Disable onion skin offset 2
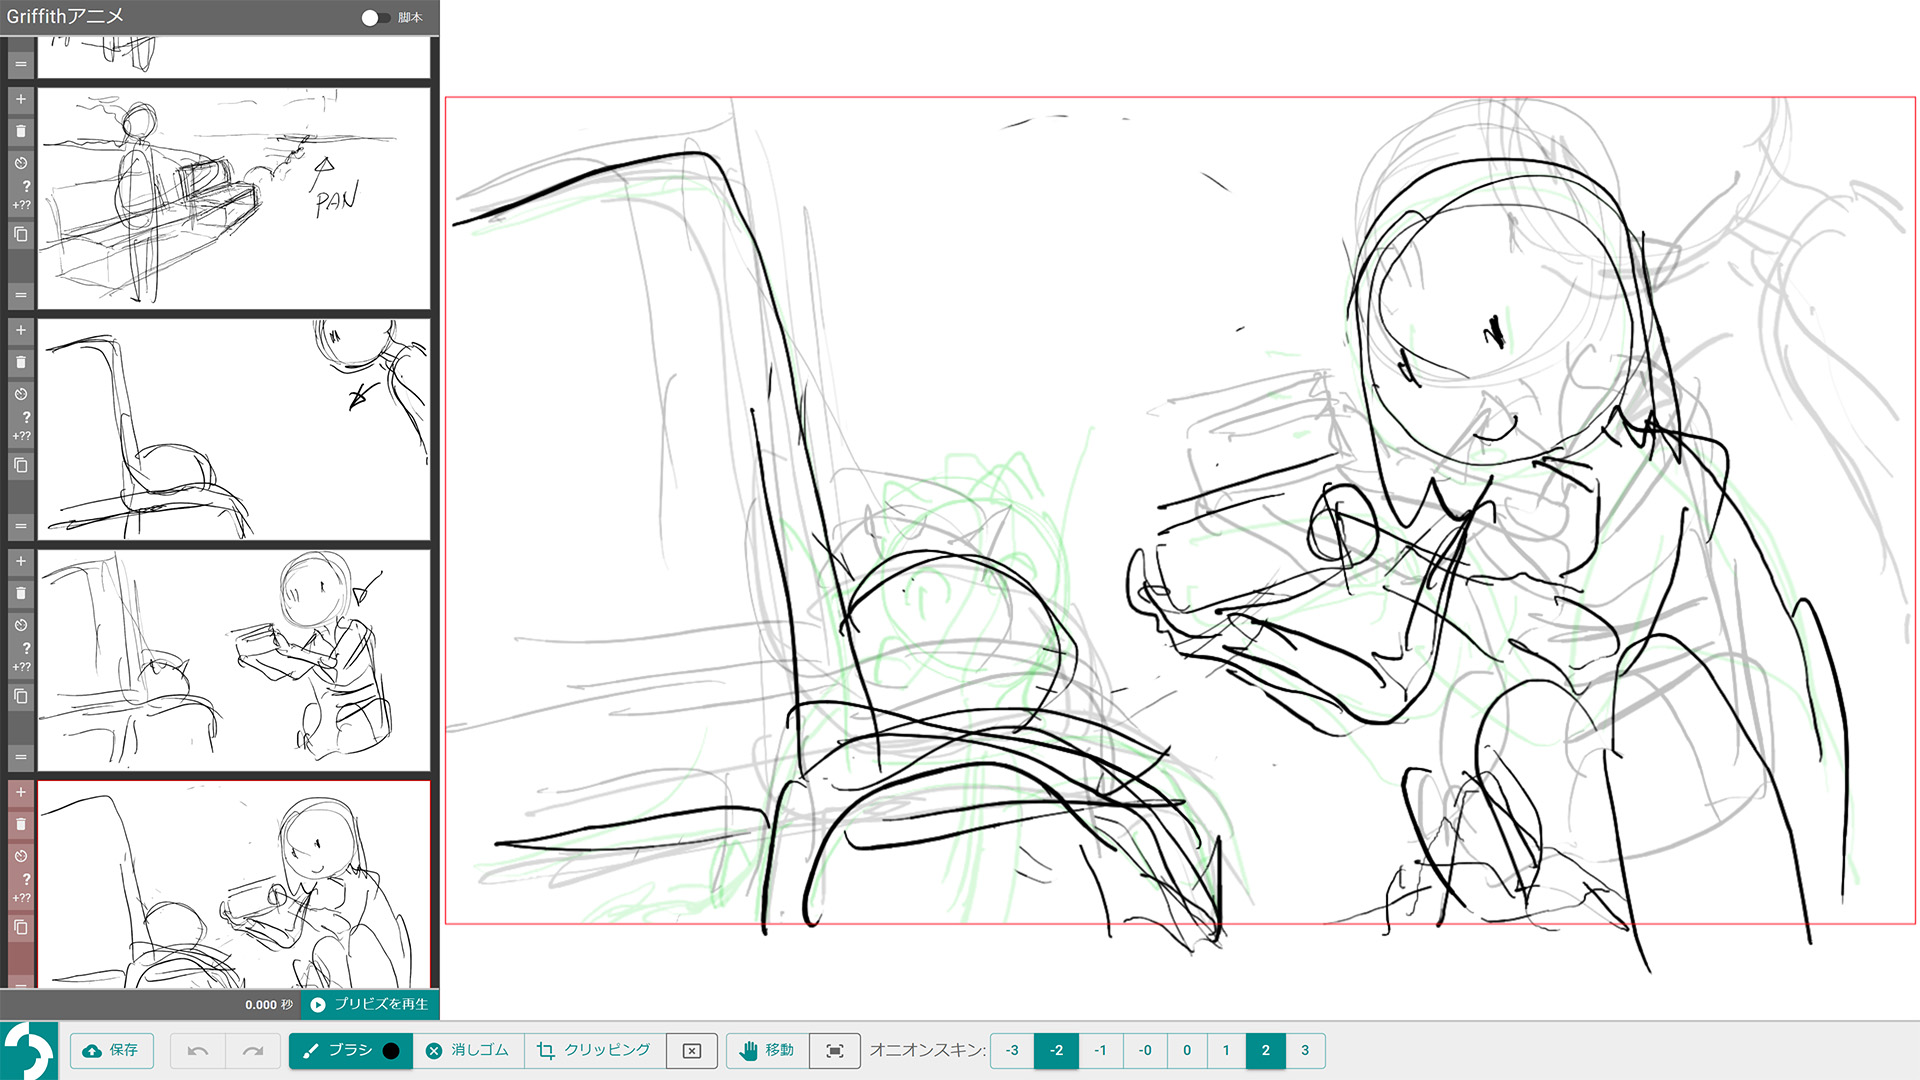The width and height of the screenshot is (1920, 1080). click(1265, 1050)
